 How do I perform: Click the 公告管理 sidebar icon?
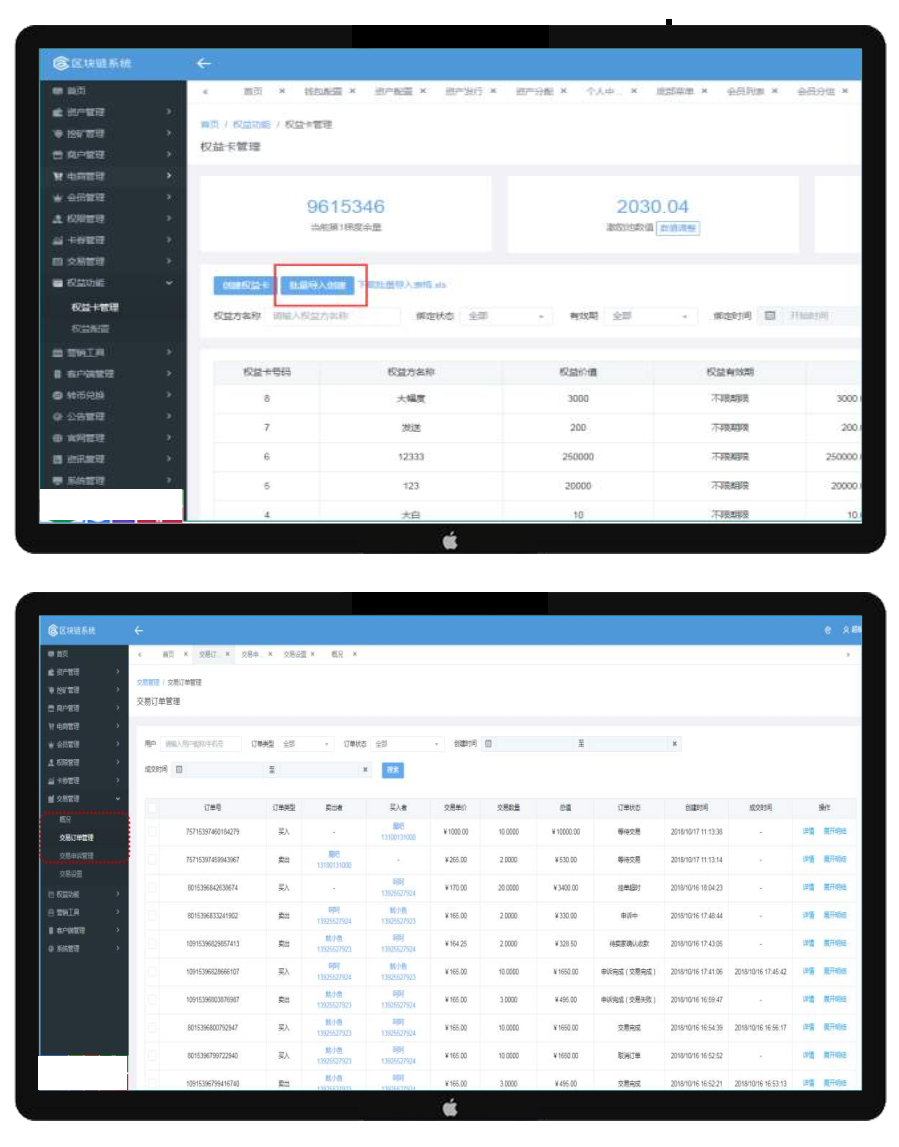[58, 417]
